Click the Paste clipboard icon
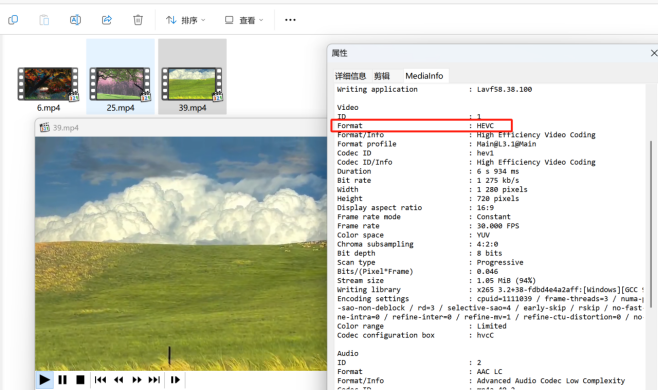The width and height of the screenshot is (658, 391). point(44,20)
